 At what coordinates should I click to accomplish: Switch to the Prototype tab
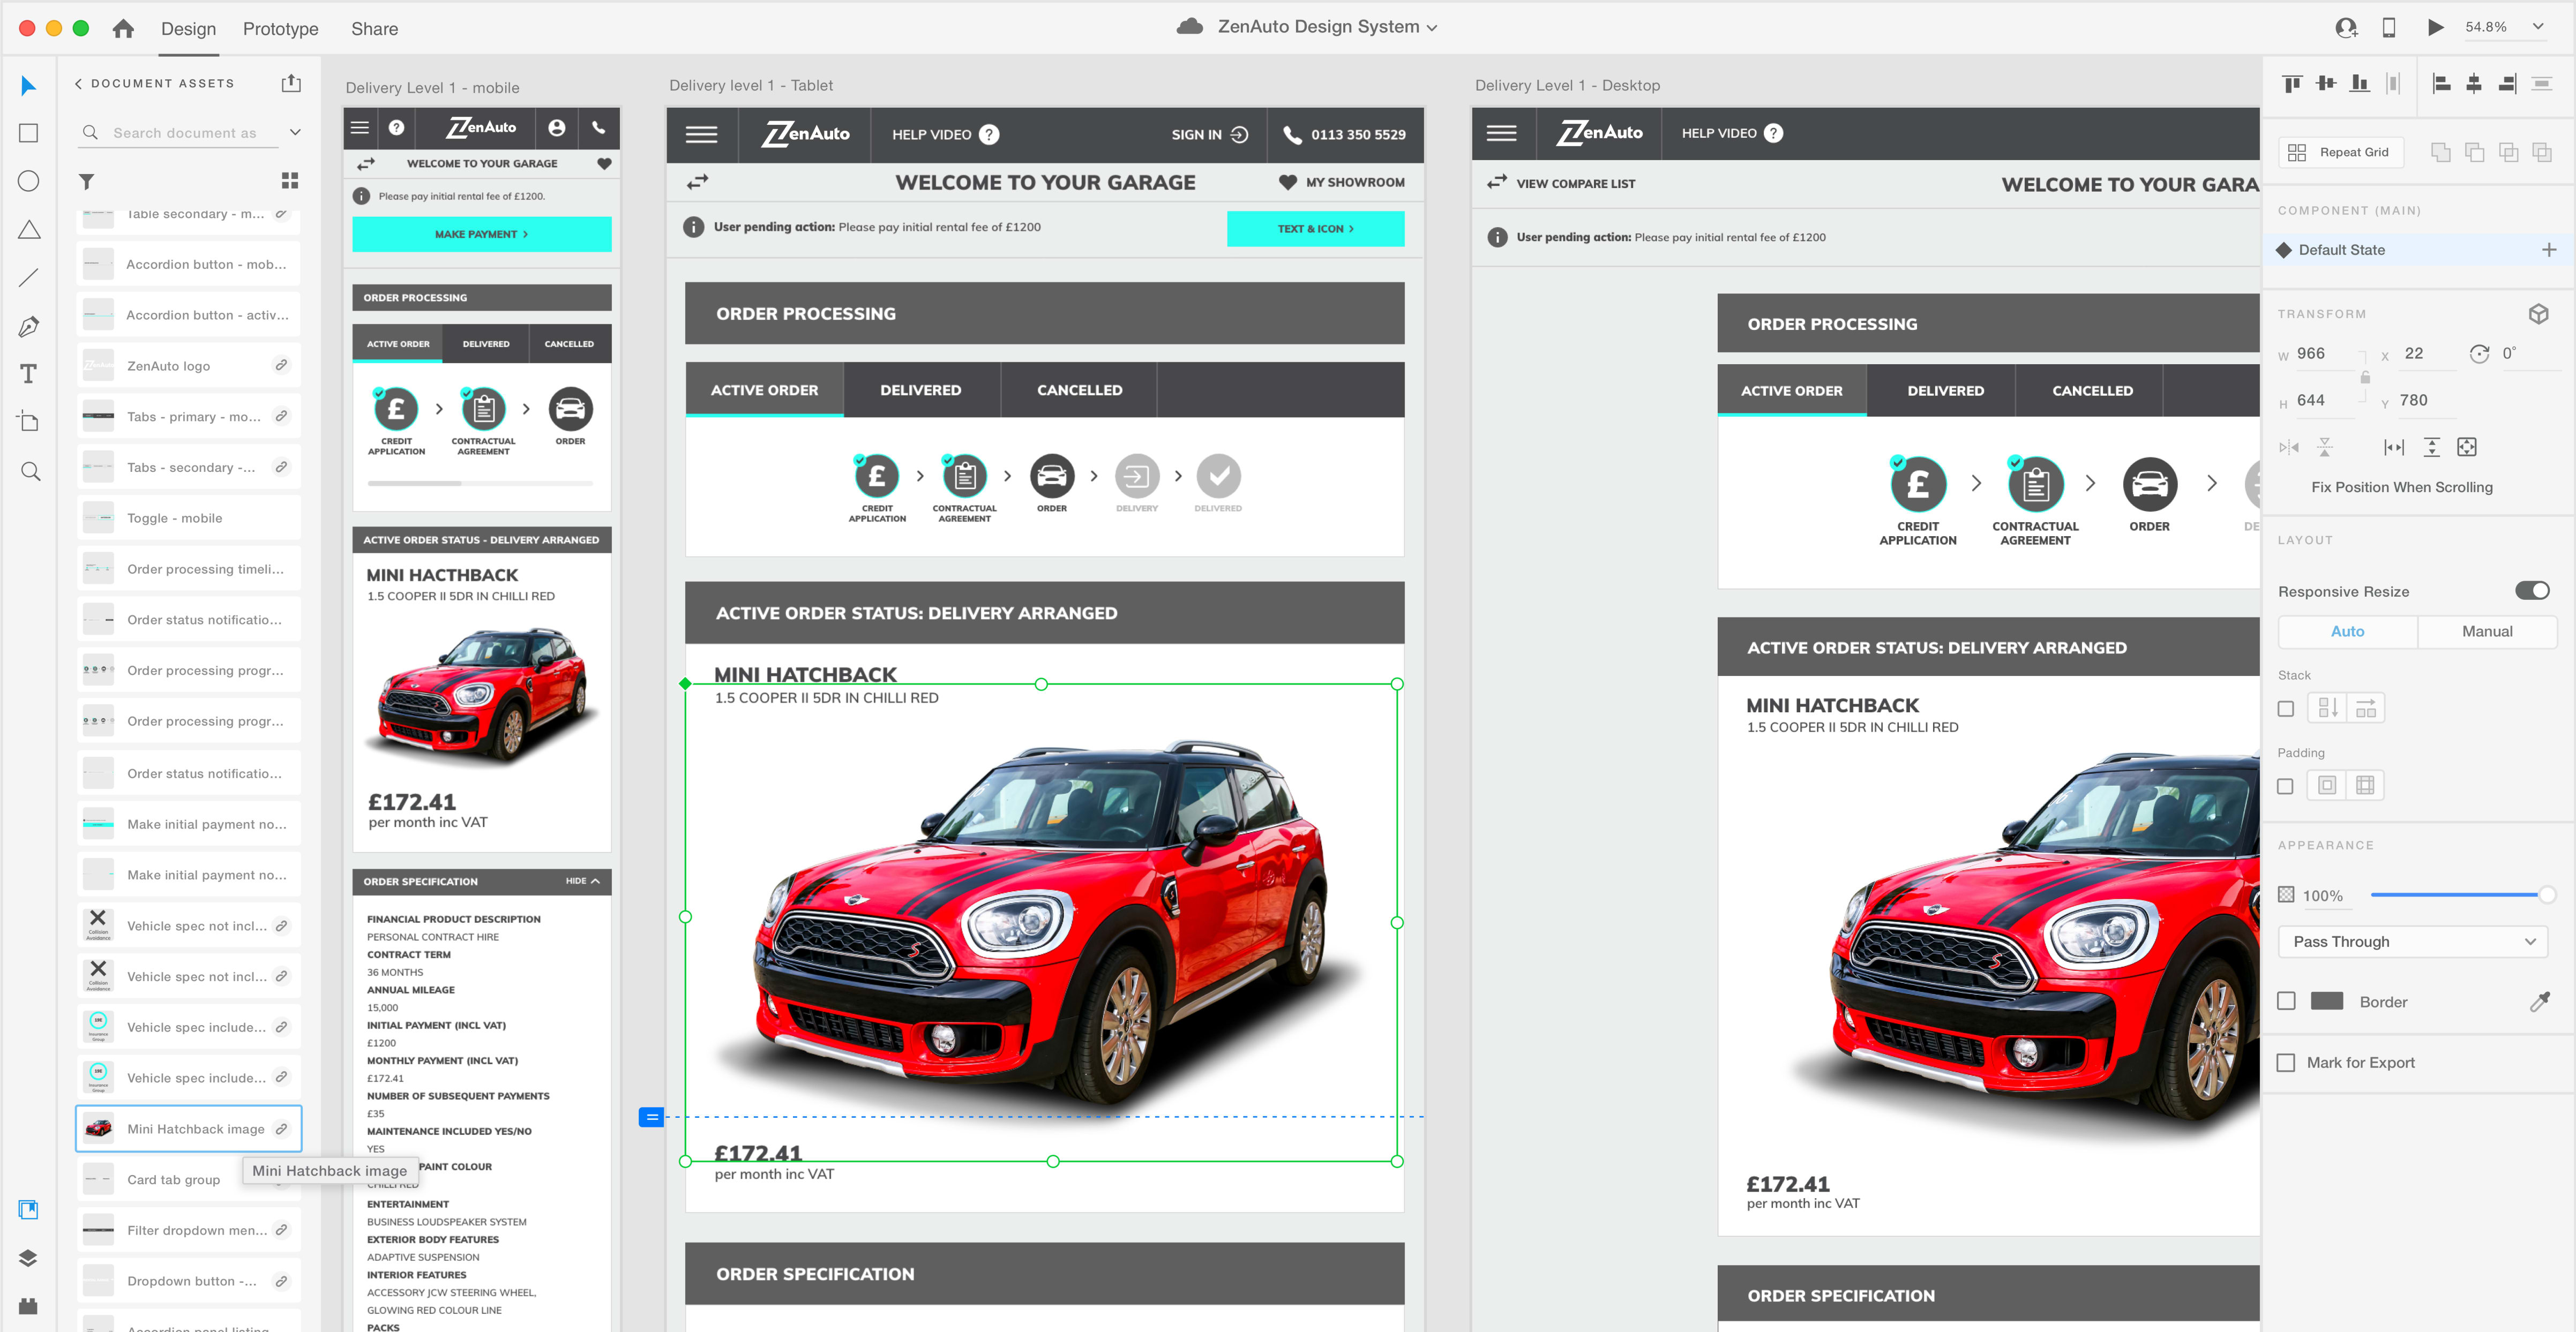(280, 29)
